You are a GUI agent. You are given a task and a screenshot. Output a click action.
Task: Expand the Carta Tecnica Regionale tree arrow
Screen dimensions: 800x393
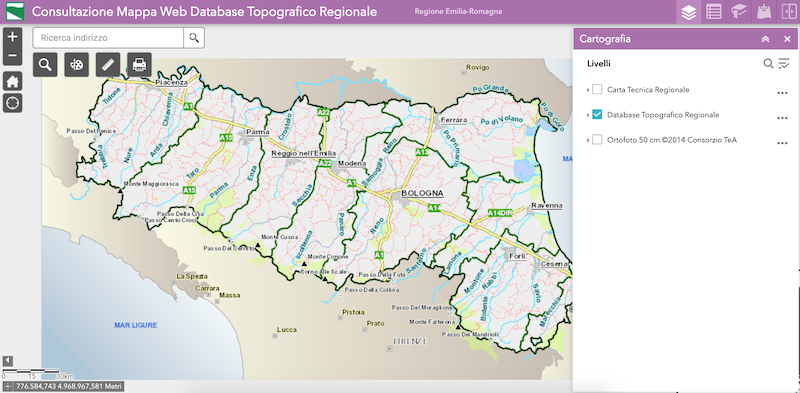588,90
